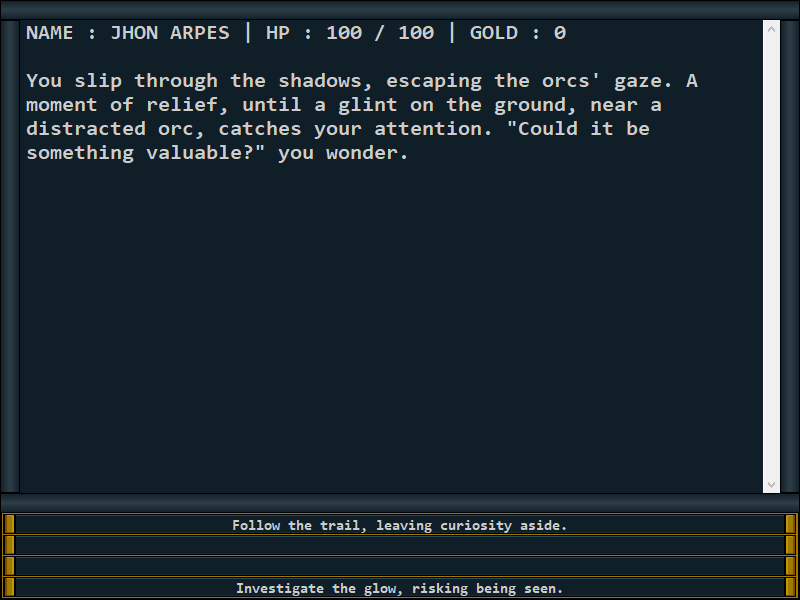This screenshot has height=600, width=800.
Task: Click gold end cap right of Investigate the glow
Action: [790, 588]
